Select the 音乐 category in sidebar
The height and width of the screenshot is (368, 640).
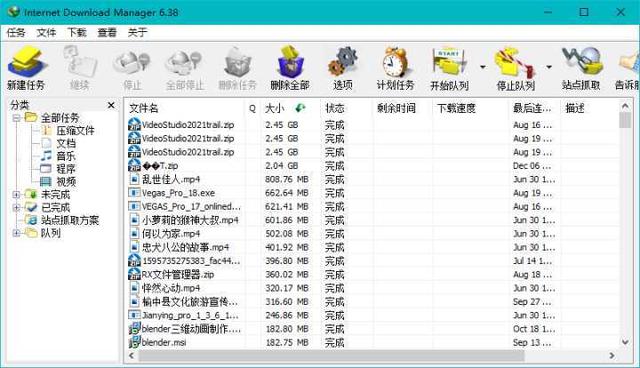(66, 156)
